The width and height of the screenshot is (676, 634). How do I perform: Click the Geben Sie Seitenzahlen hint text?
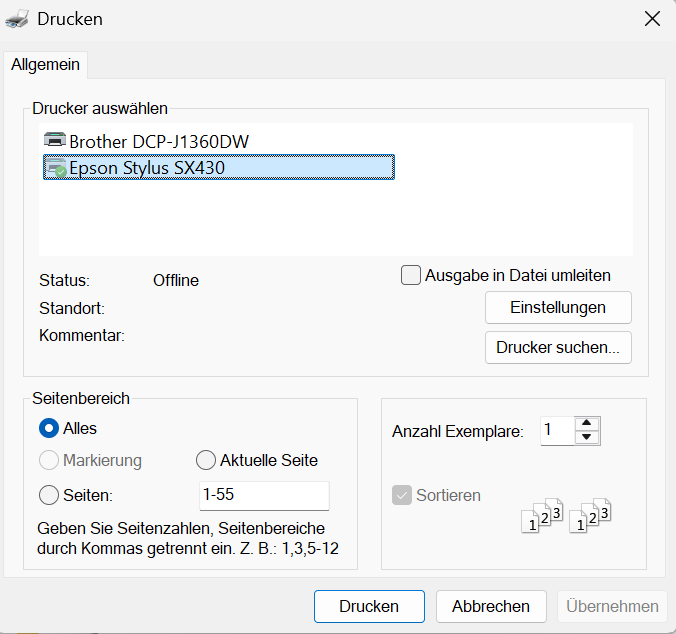click(188, 538)
